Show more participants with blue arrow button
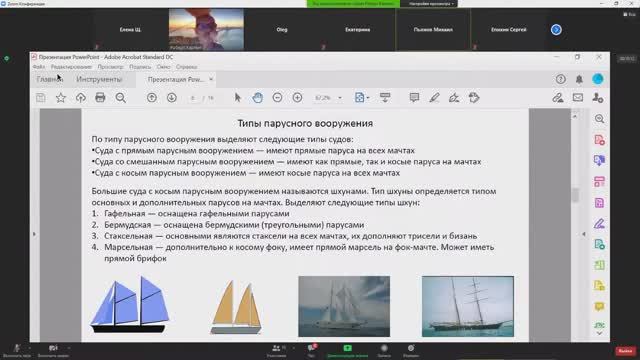Image resolution: width=640 pixels, height=360 pixels. pyautogui.click(x=556, y=30)
